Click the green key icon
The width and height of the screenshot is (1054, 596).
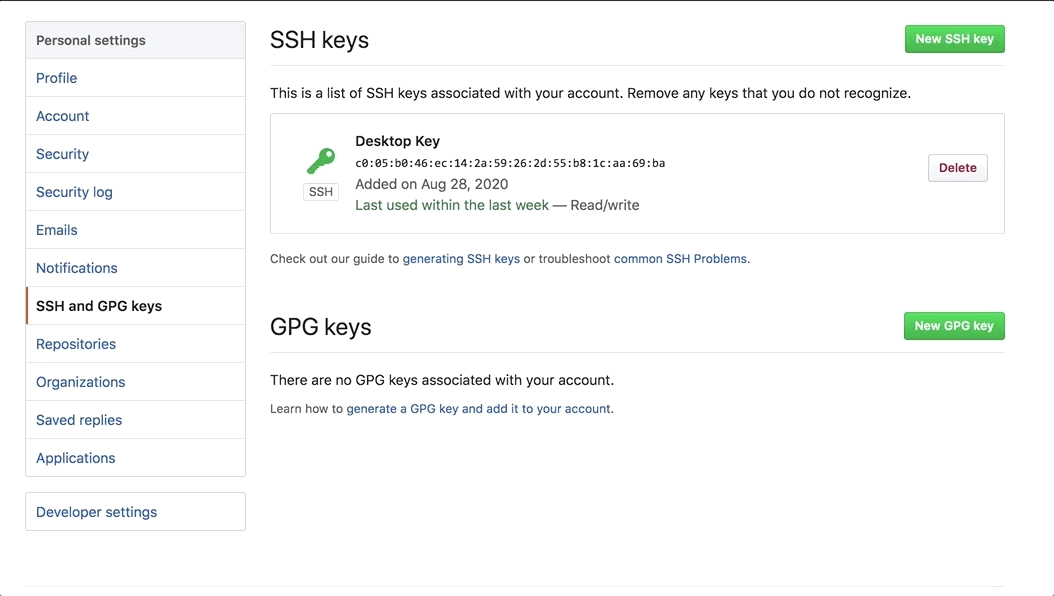pyautogui.click(x=321, y=160)
